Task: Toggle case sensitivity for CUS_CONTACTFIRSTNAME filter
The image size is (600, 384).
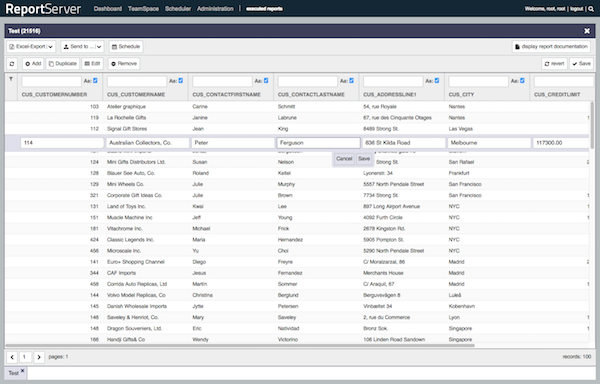Action: (x=266, y=81)
